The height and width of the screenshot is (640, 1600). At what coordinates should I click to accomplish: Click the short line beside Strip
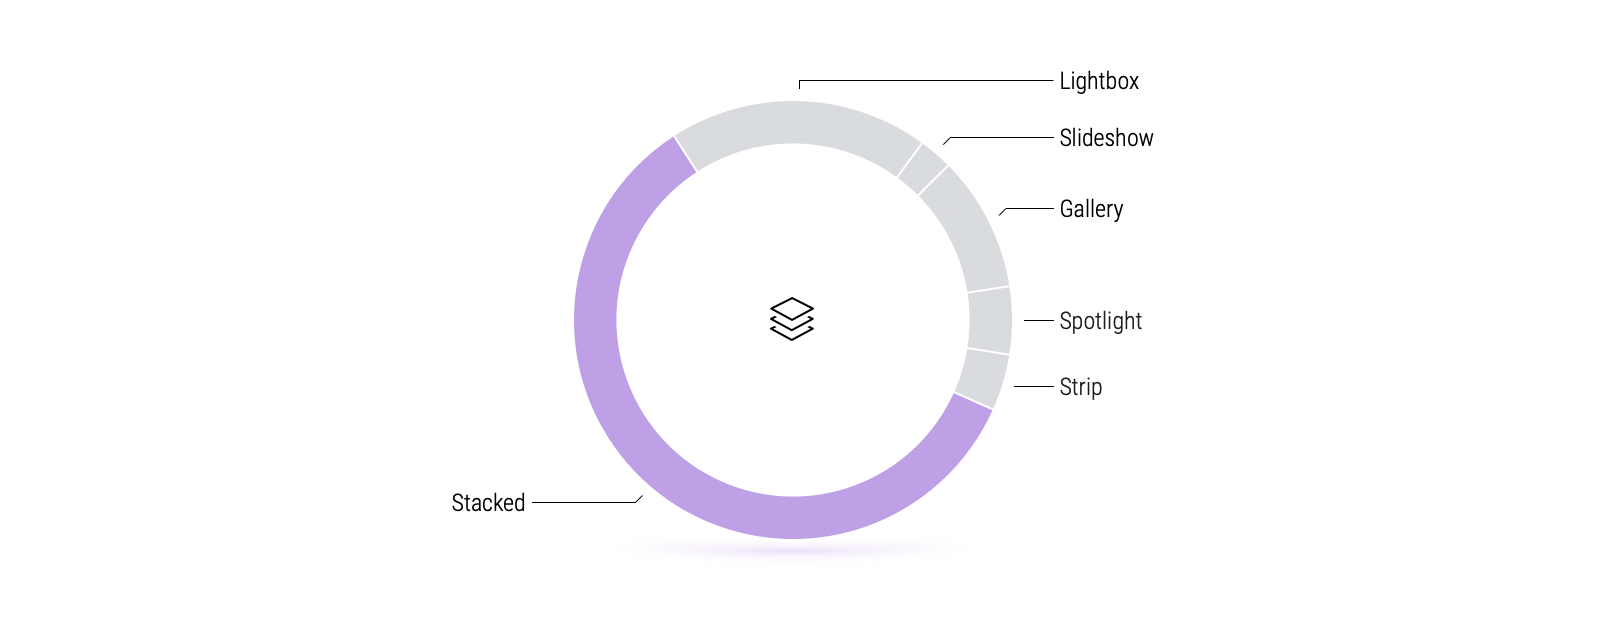click(1034, 386)
